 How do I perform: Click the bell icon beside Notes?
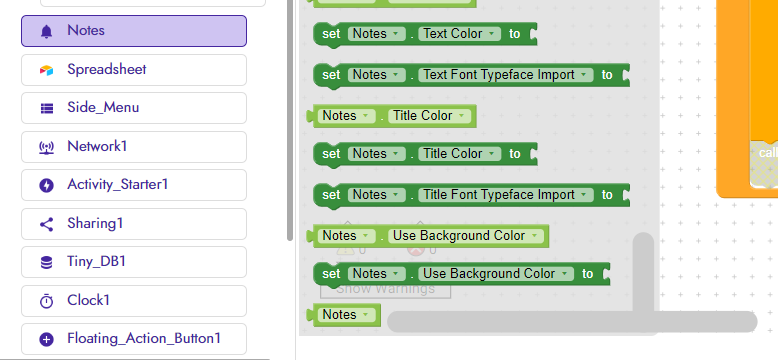[46, 31]
